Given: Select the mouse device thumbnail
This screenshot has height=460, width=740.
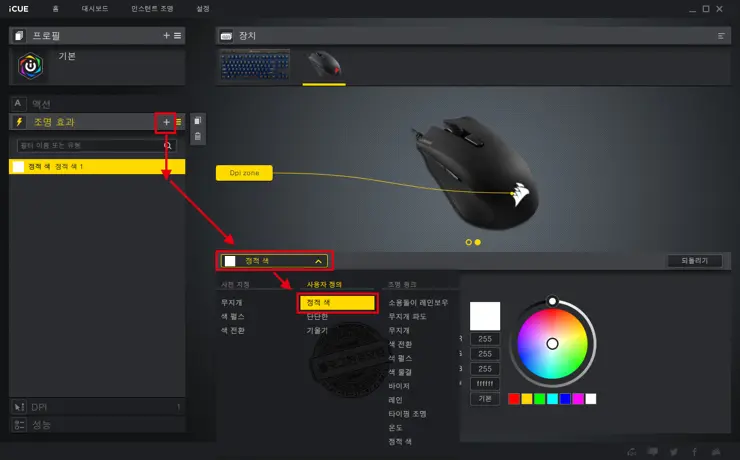Looking at the screenshot, I should click(x=324, y=65).
